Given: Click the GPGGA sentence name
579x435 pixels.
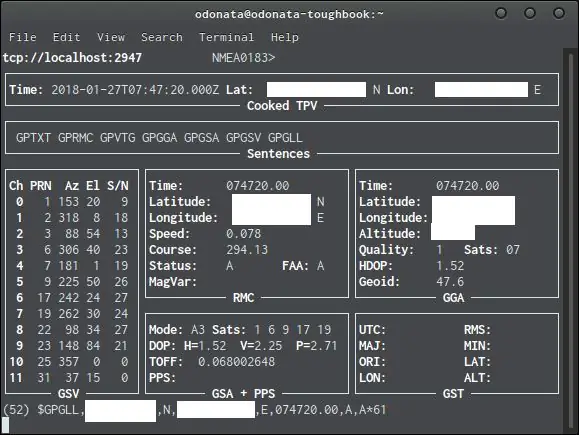Looking at the screenshot, I should 160,138.
